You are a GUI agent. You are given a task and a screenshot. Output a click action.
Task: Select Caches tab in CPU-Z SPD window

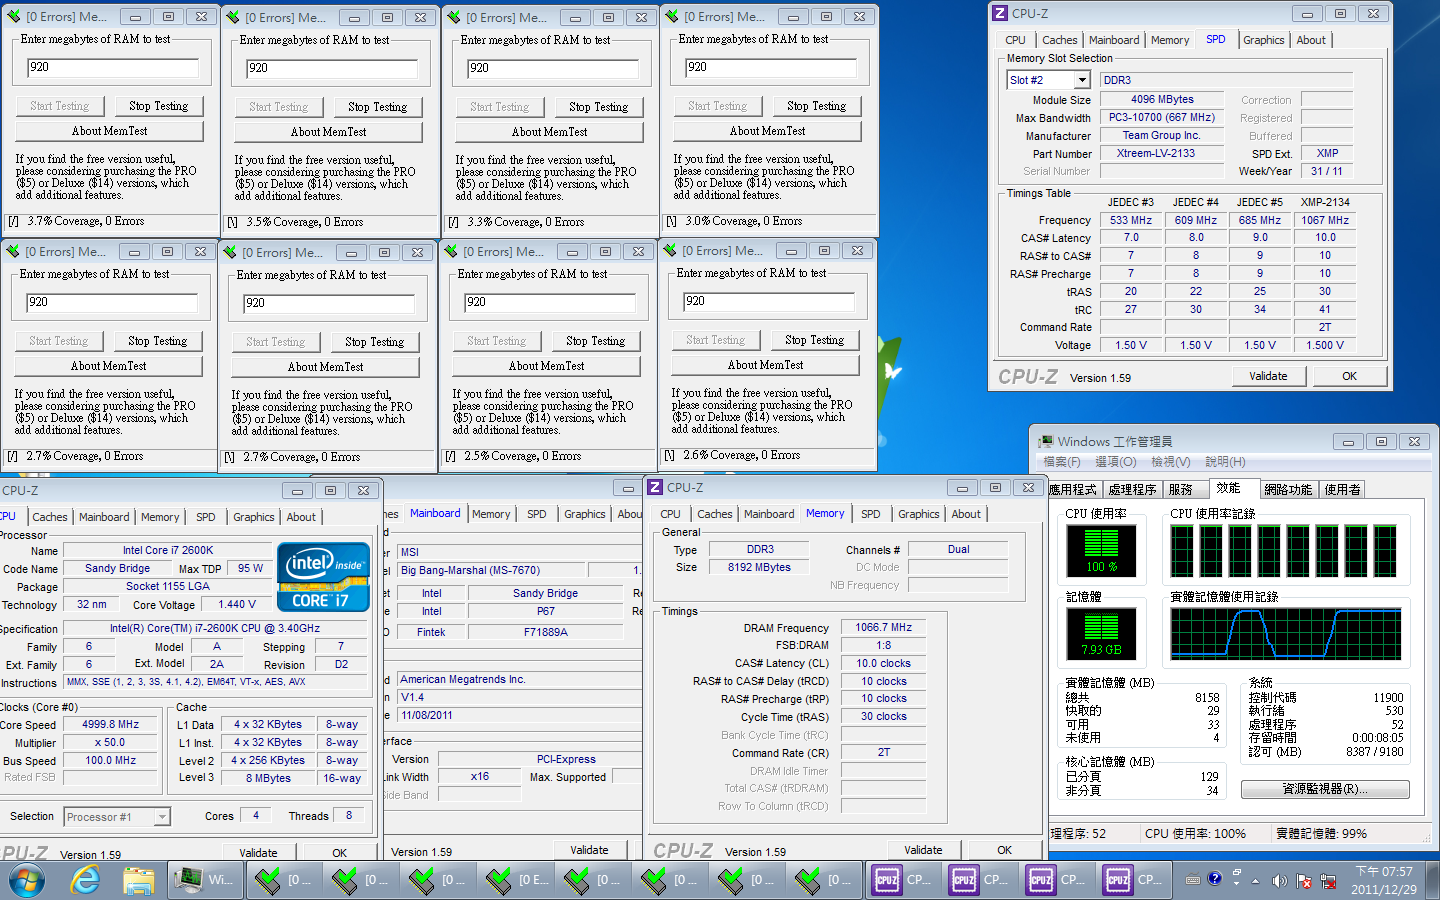tap(1060, 40)
